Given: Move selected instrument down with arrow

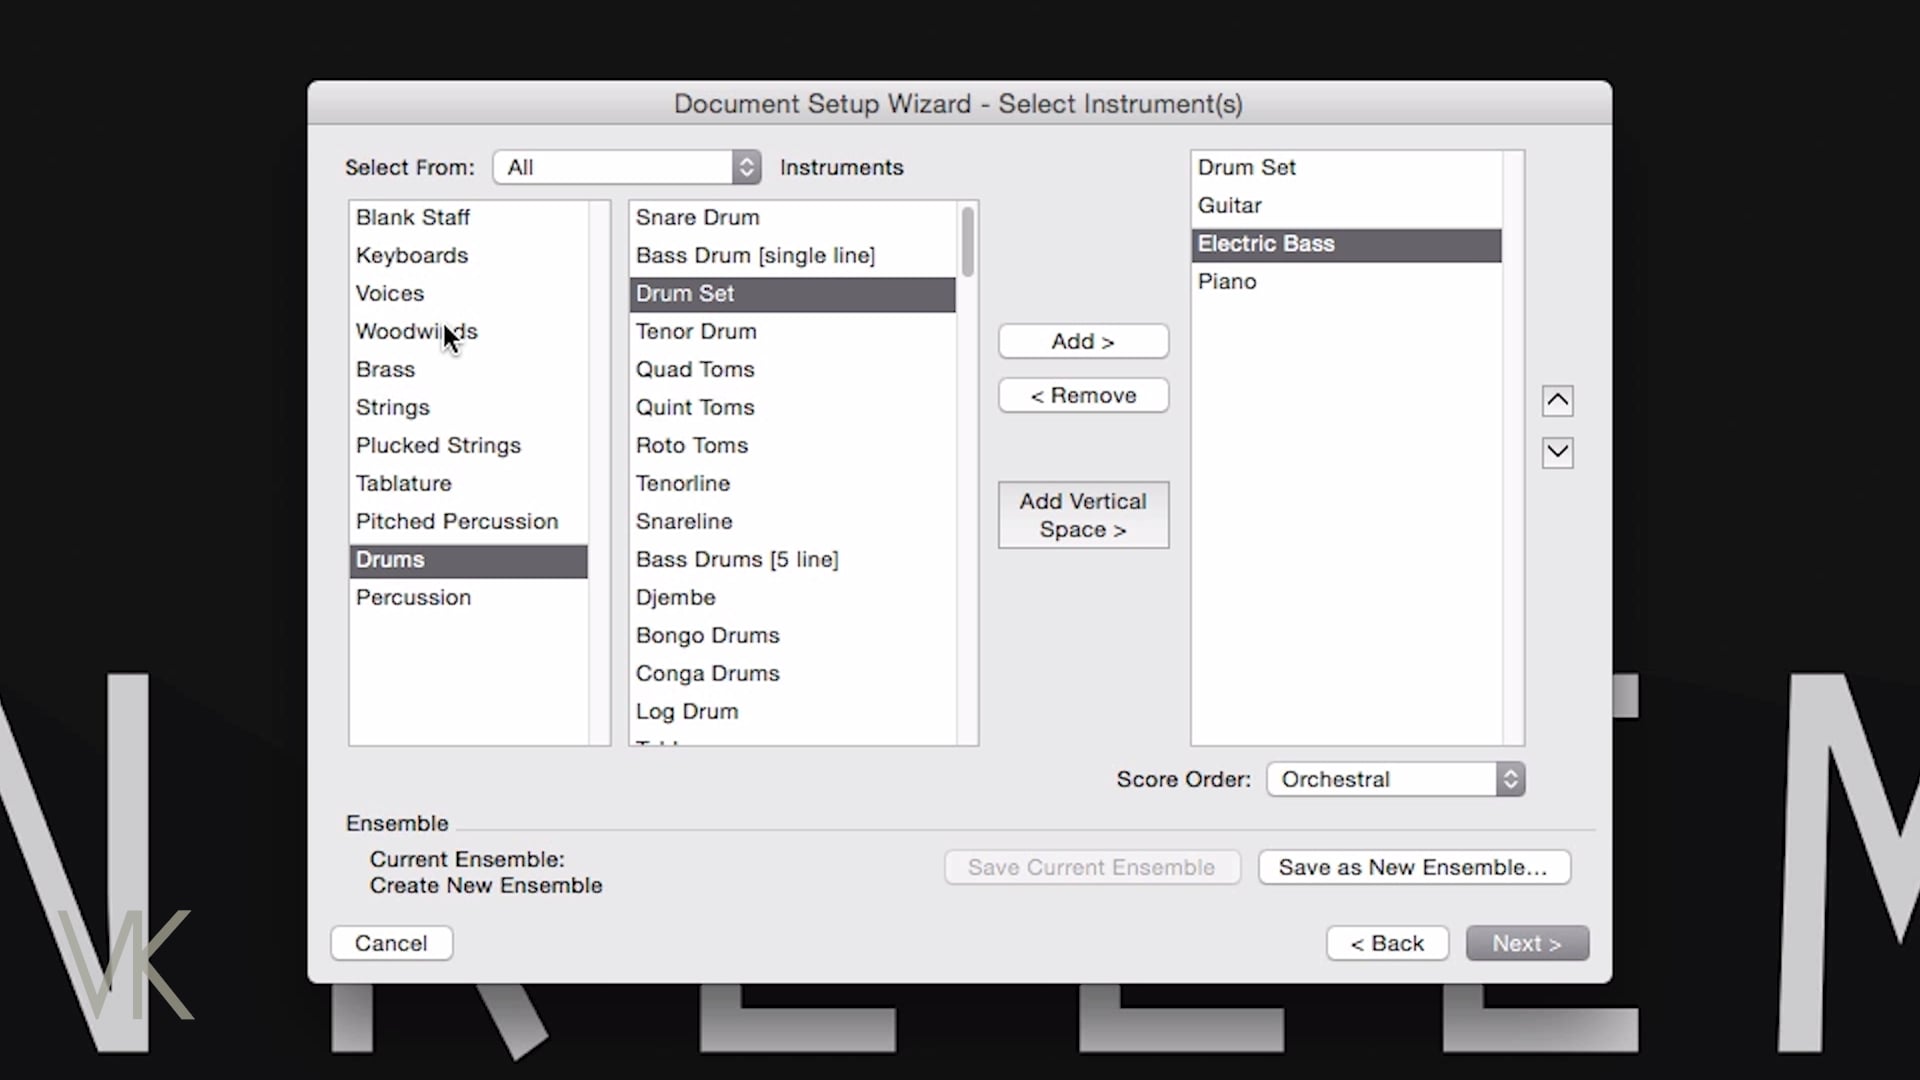Looking at the screenshot, I should click(x=1557, y=453).
